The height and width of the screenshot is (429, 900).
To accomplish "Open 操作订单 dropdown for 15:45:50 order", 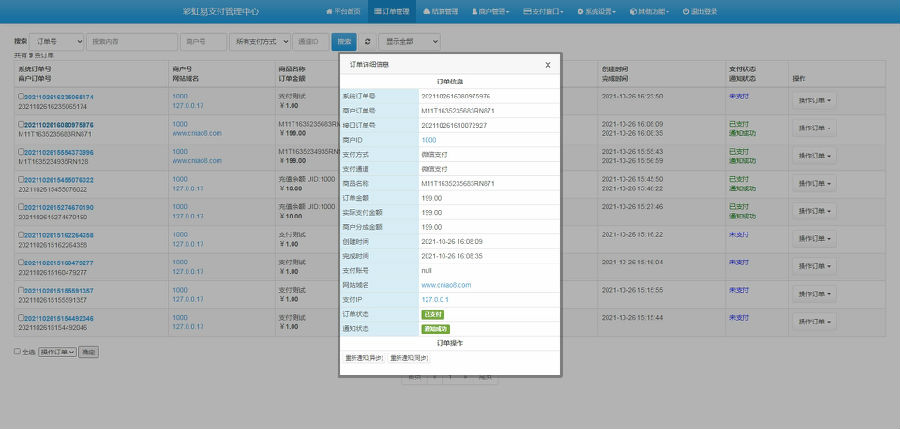I will (x=814, y=183).
